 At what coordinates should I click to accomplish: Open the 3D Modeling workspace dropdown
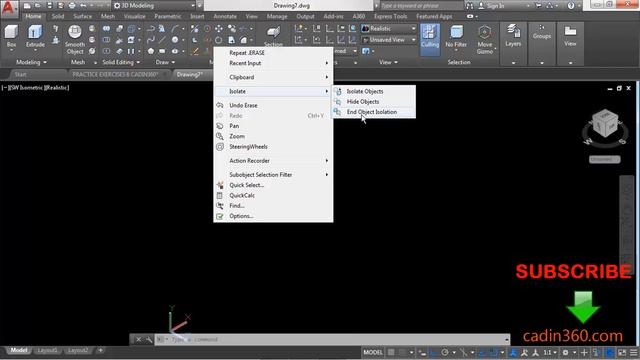coord(154,6)
